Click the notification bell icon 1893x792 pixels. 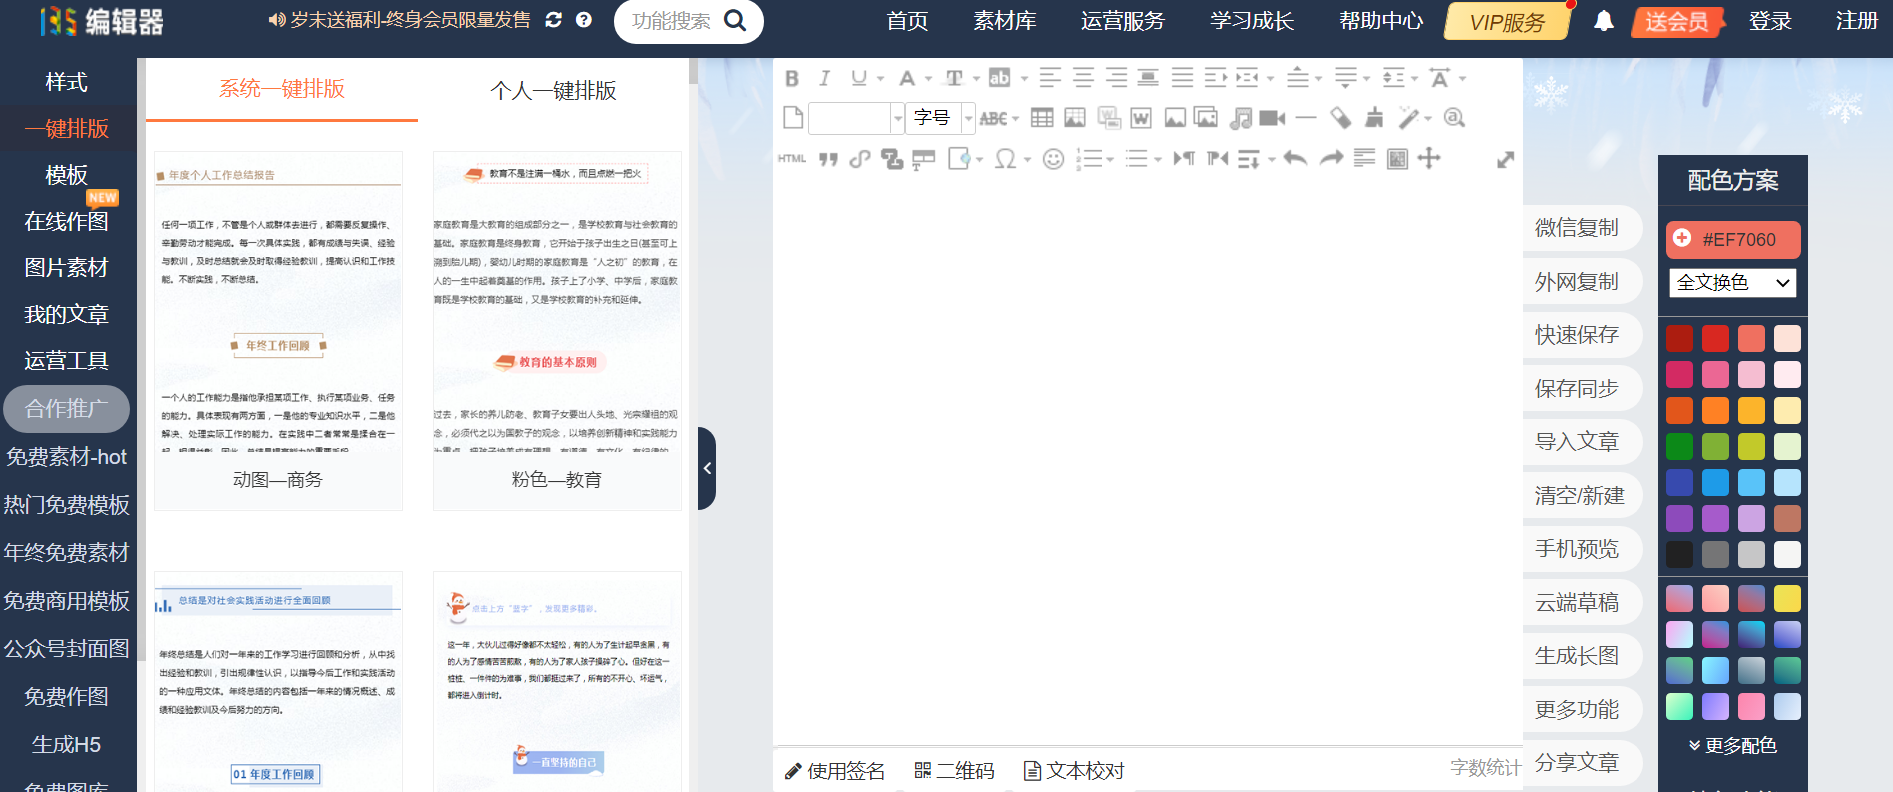[1603, 21]
